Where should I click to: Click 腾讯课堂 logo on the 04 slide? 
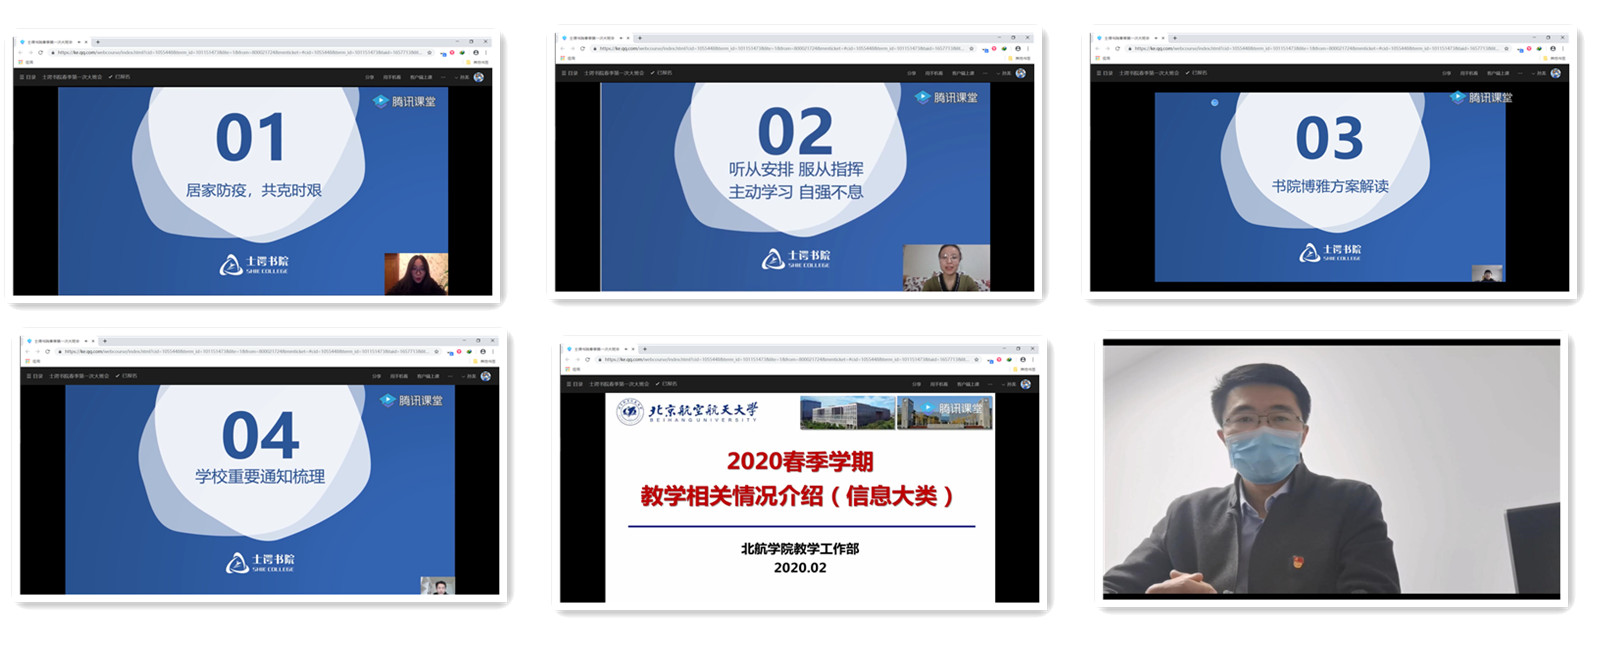[412, 400]
